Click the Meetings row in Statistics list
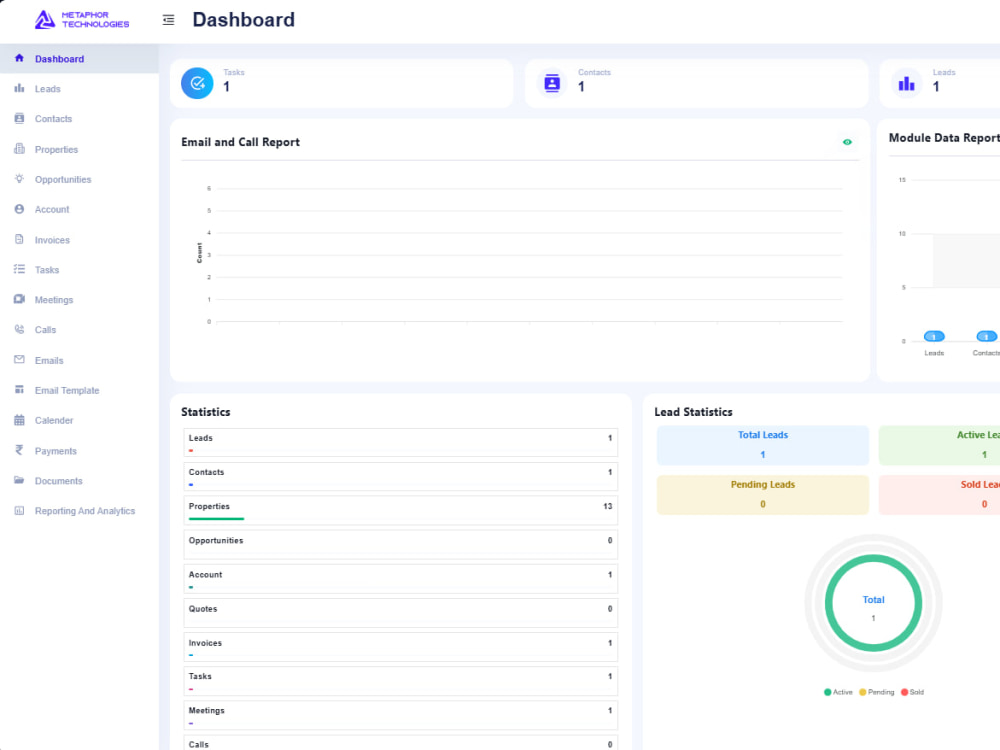Screen dimensions: 1000x750 401,716
